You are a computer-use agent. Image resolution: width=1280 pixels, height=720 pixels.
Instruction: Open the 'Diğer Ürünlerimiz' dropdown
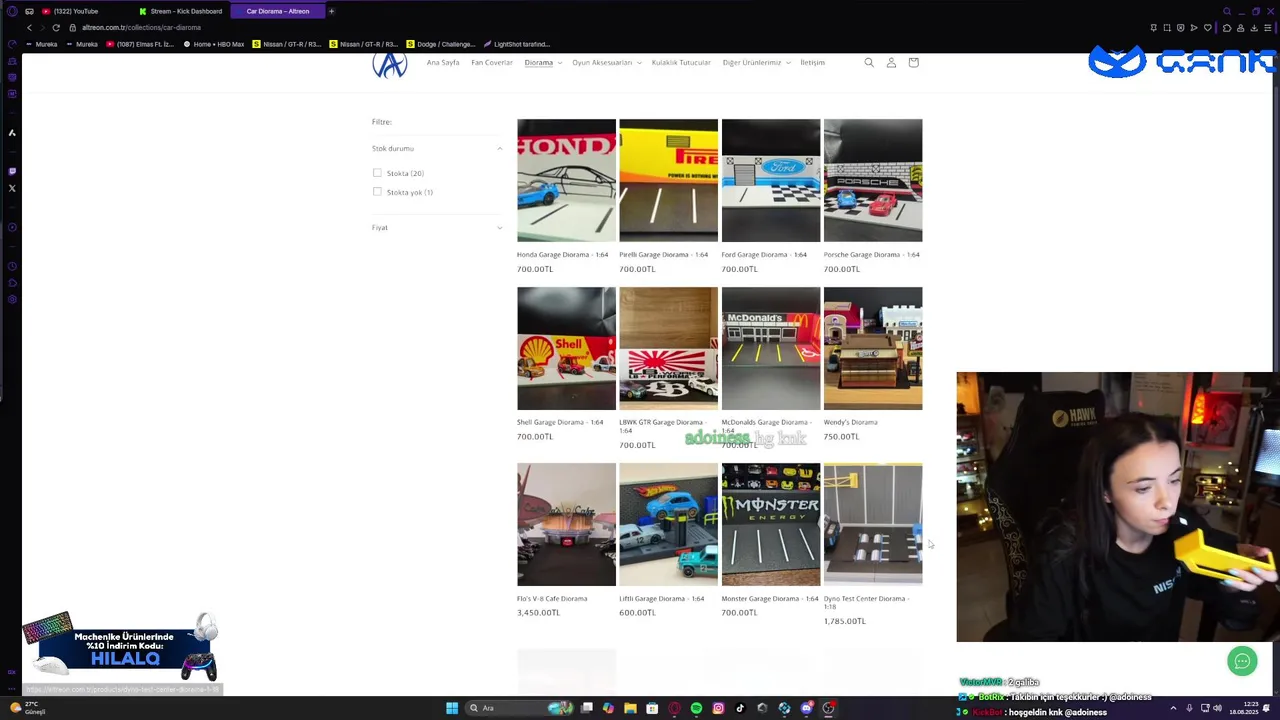[x=756, y=63]
